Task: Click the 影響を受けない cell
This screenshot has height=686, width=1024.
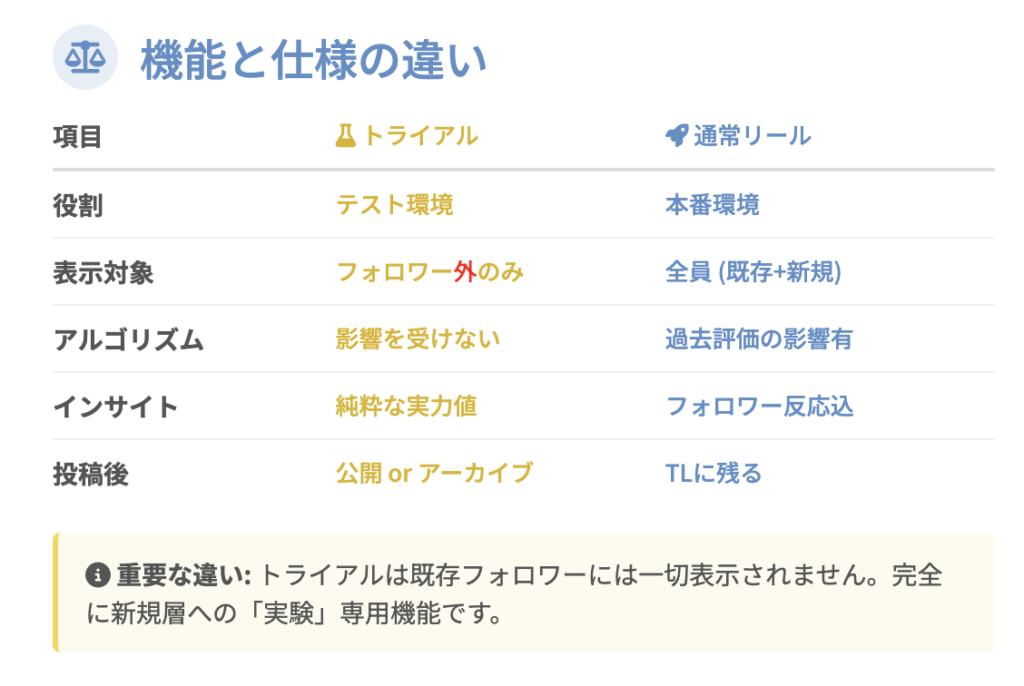Action: pyautogui.click(x=418, y=339)
